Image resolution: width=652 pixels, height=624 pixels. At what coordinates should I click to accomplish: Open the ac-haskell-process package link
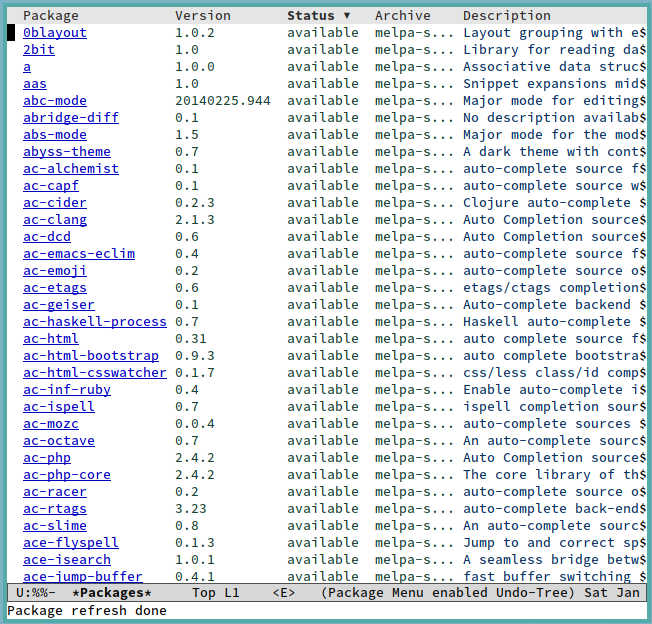pyautogui.click(x=95, y=321)
